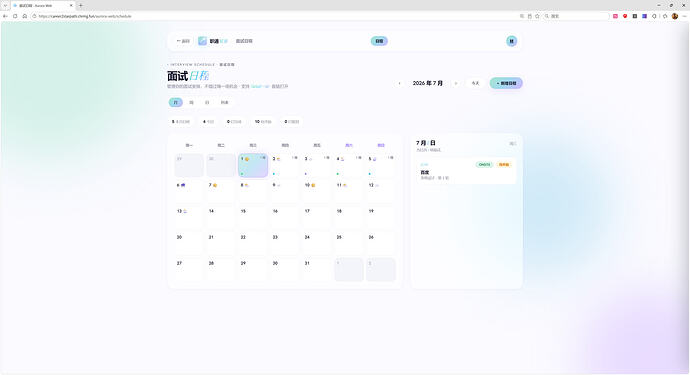690x375 pixels.
Task: Click the orange tag on the 百度 card
Action: pyautogui.click(x=504, y=165)
